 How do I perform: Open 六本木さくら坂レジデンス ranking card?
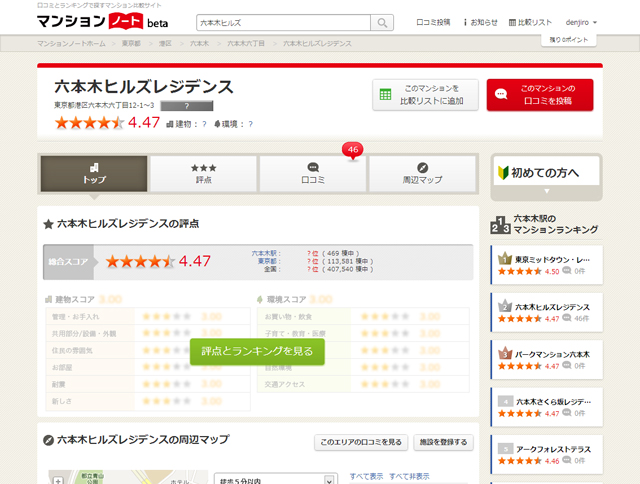point(547,407)
